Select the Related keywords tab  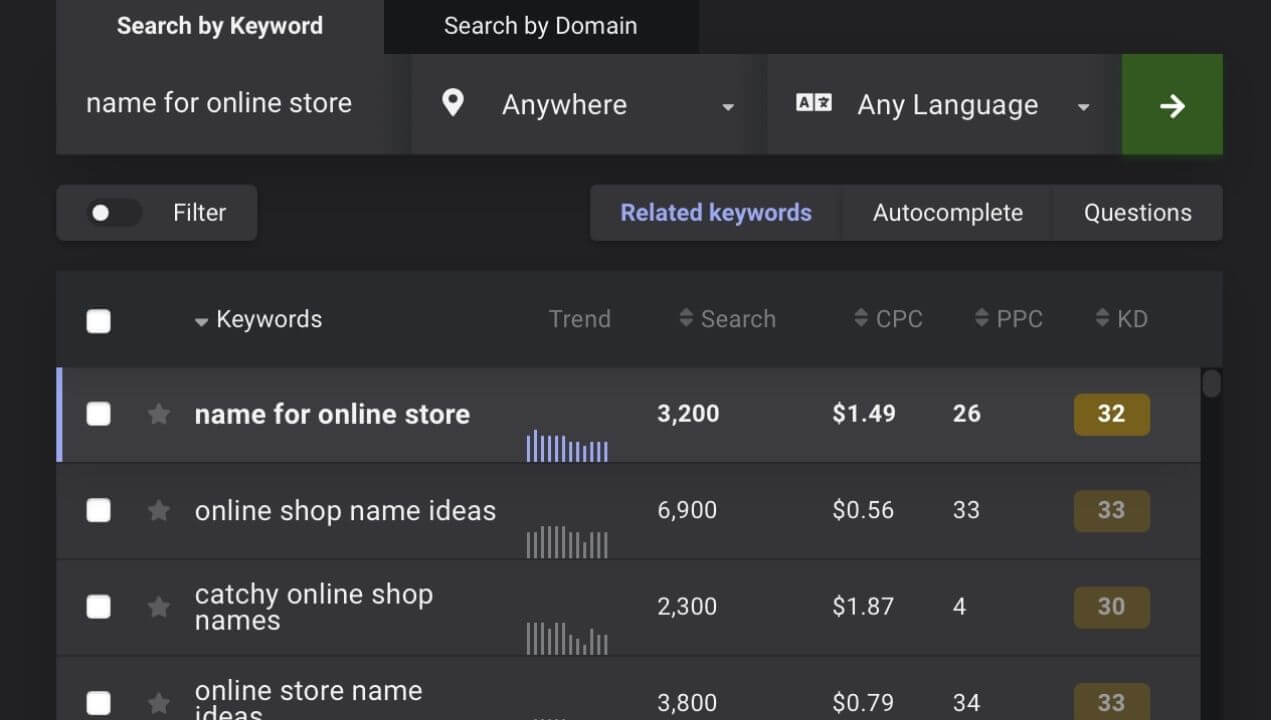coord(716,213)
